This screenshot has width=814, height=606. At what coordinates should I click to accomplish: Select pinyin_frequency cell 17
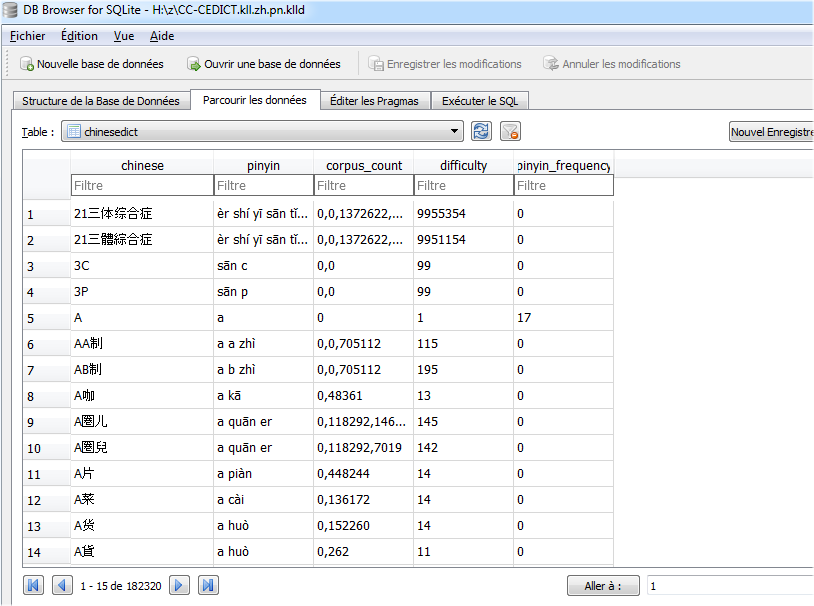tap(564, 317)
